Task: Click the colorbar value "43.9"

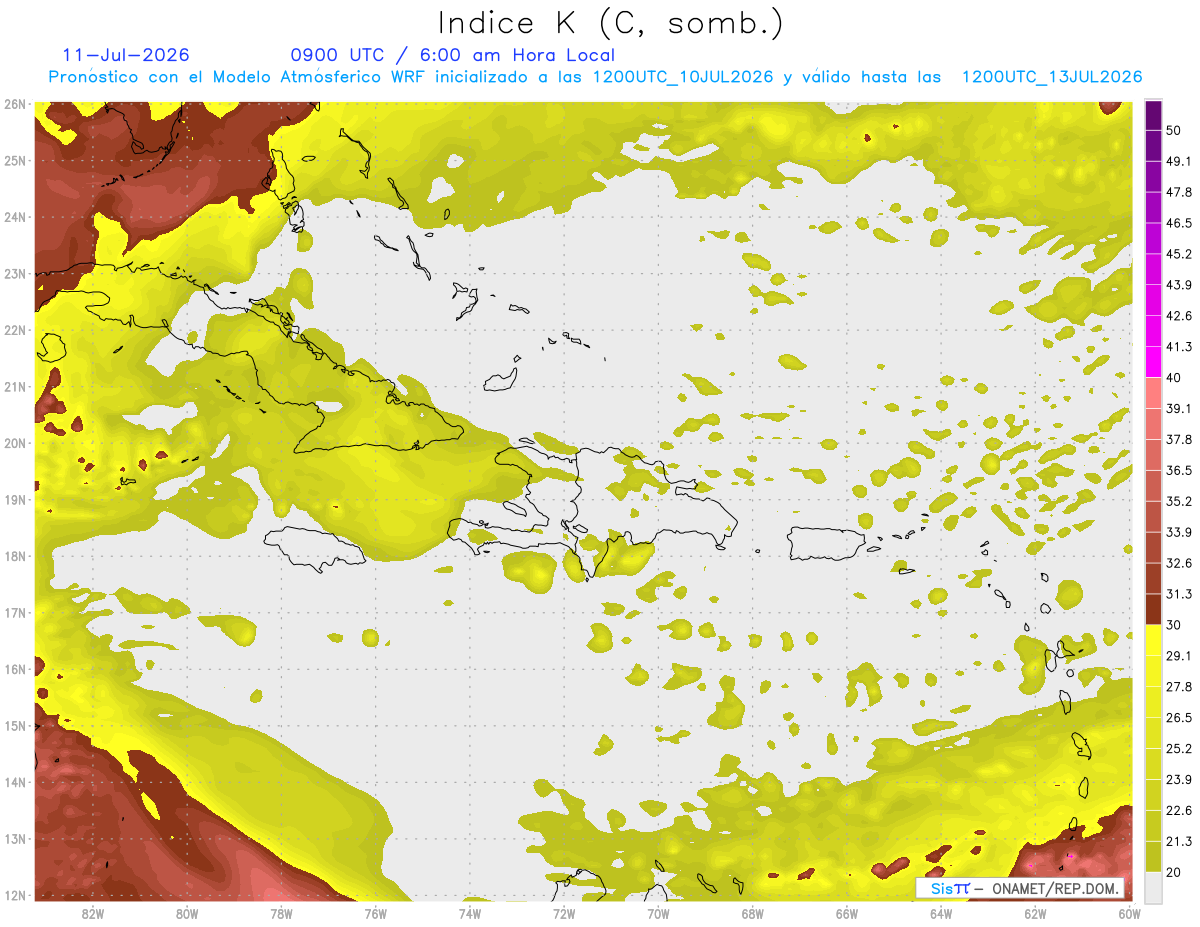Action: point(1178,285)
